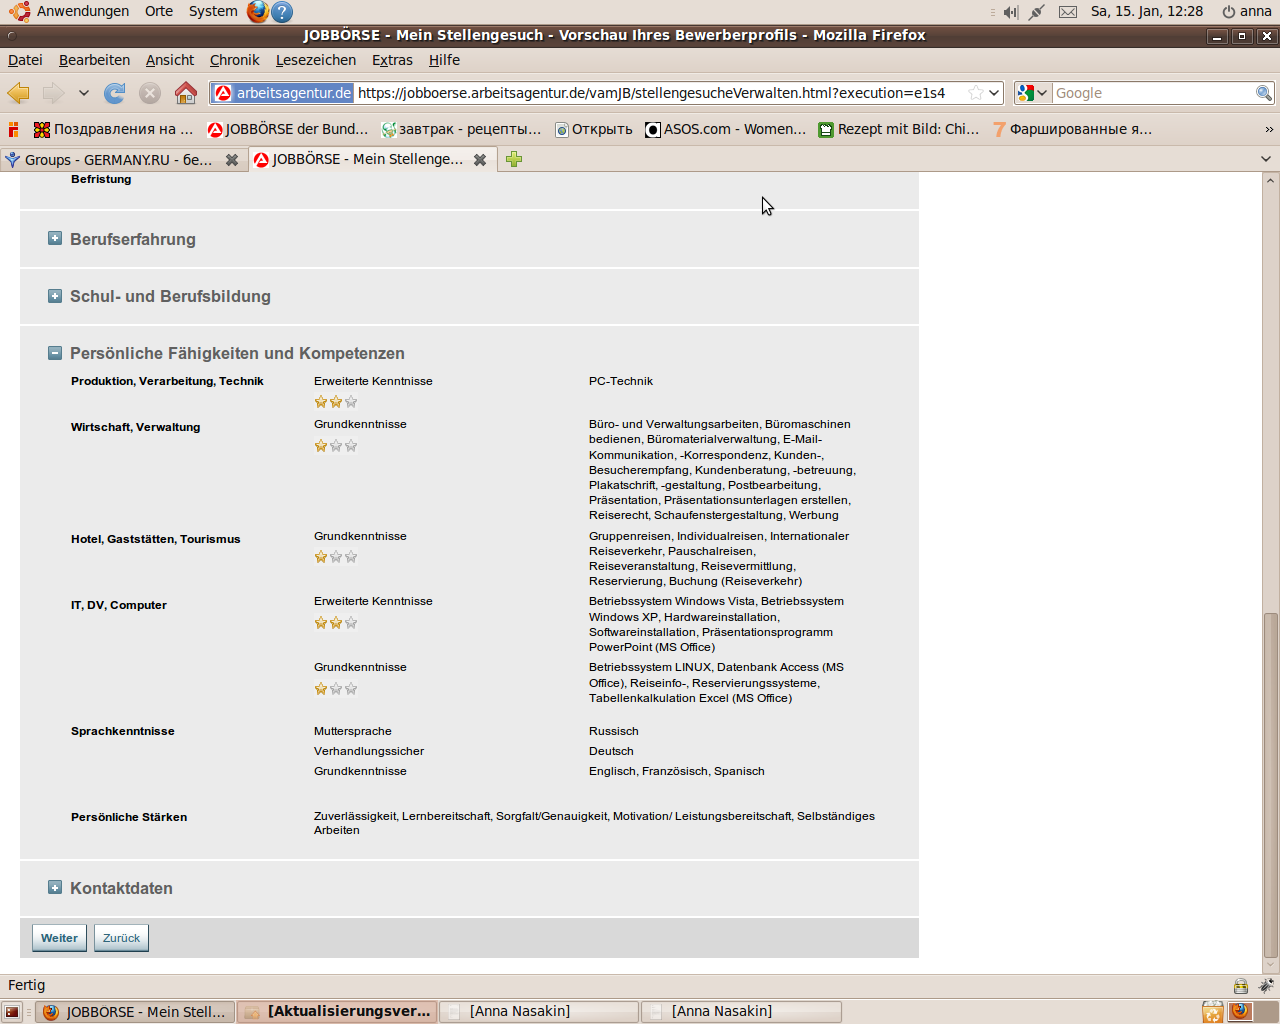Viewport: 1280px width, 1024px height.
Task: Expand the Kontaktdaten section
Action: pyautogui.click(x=55, y=888)
